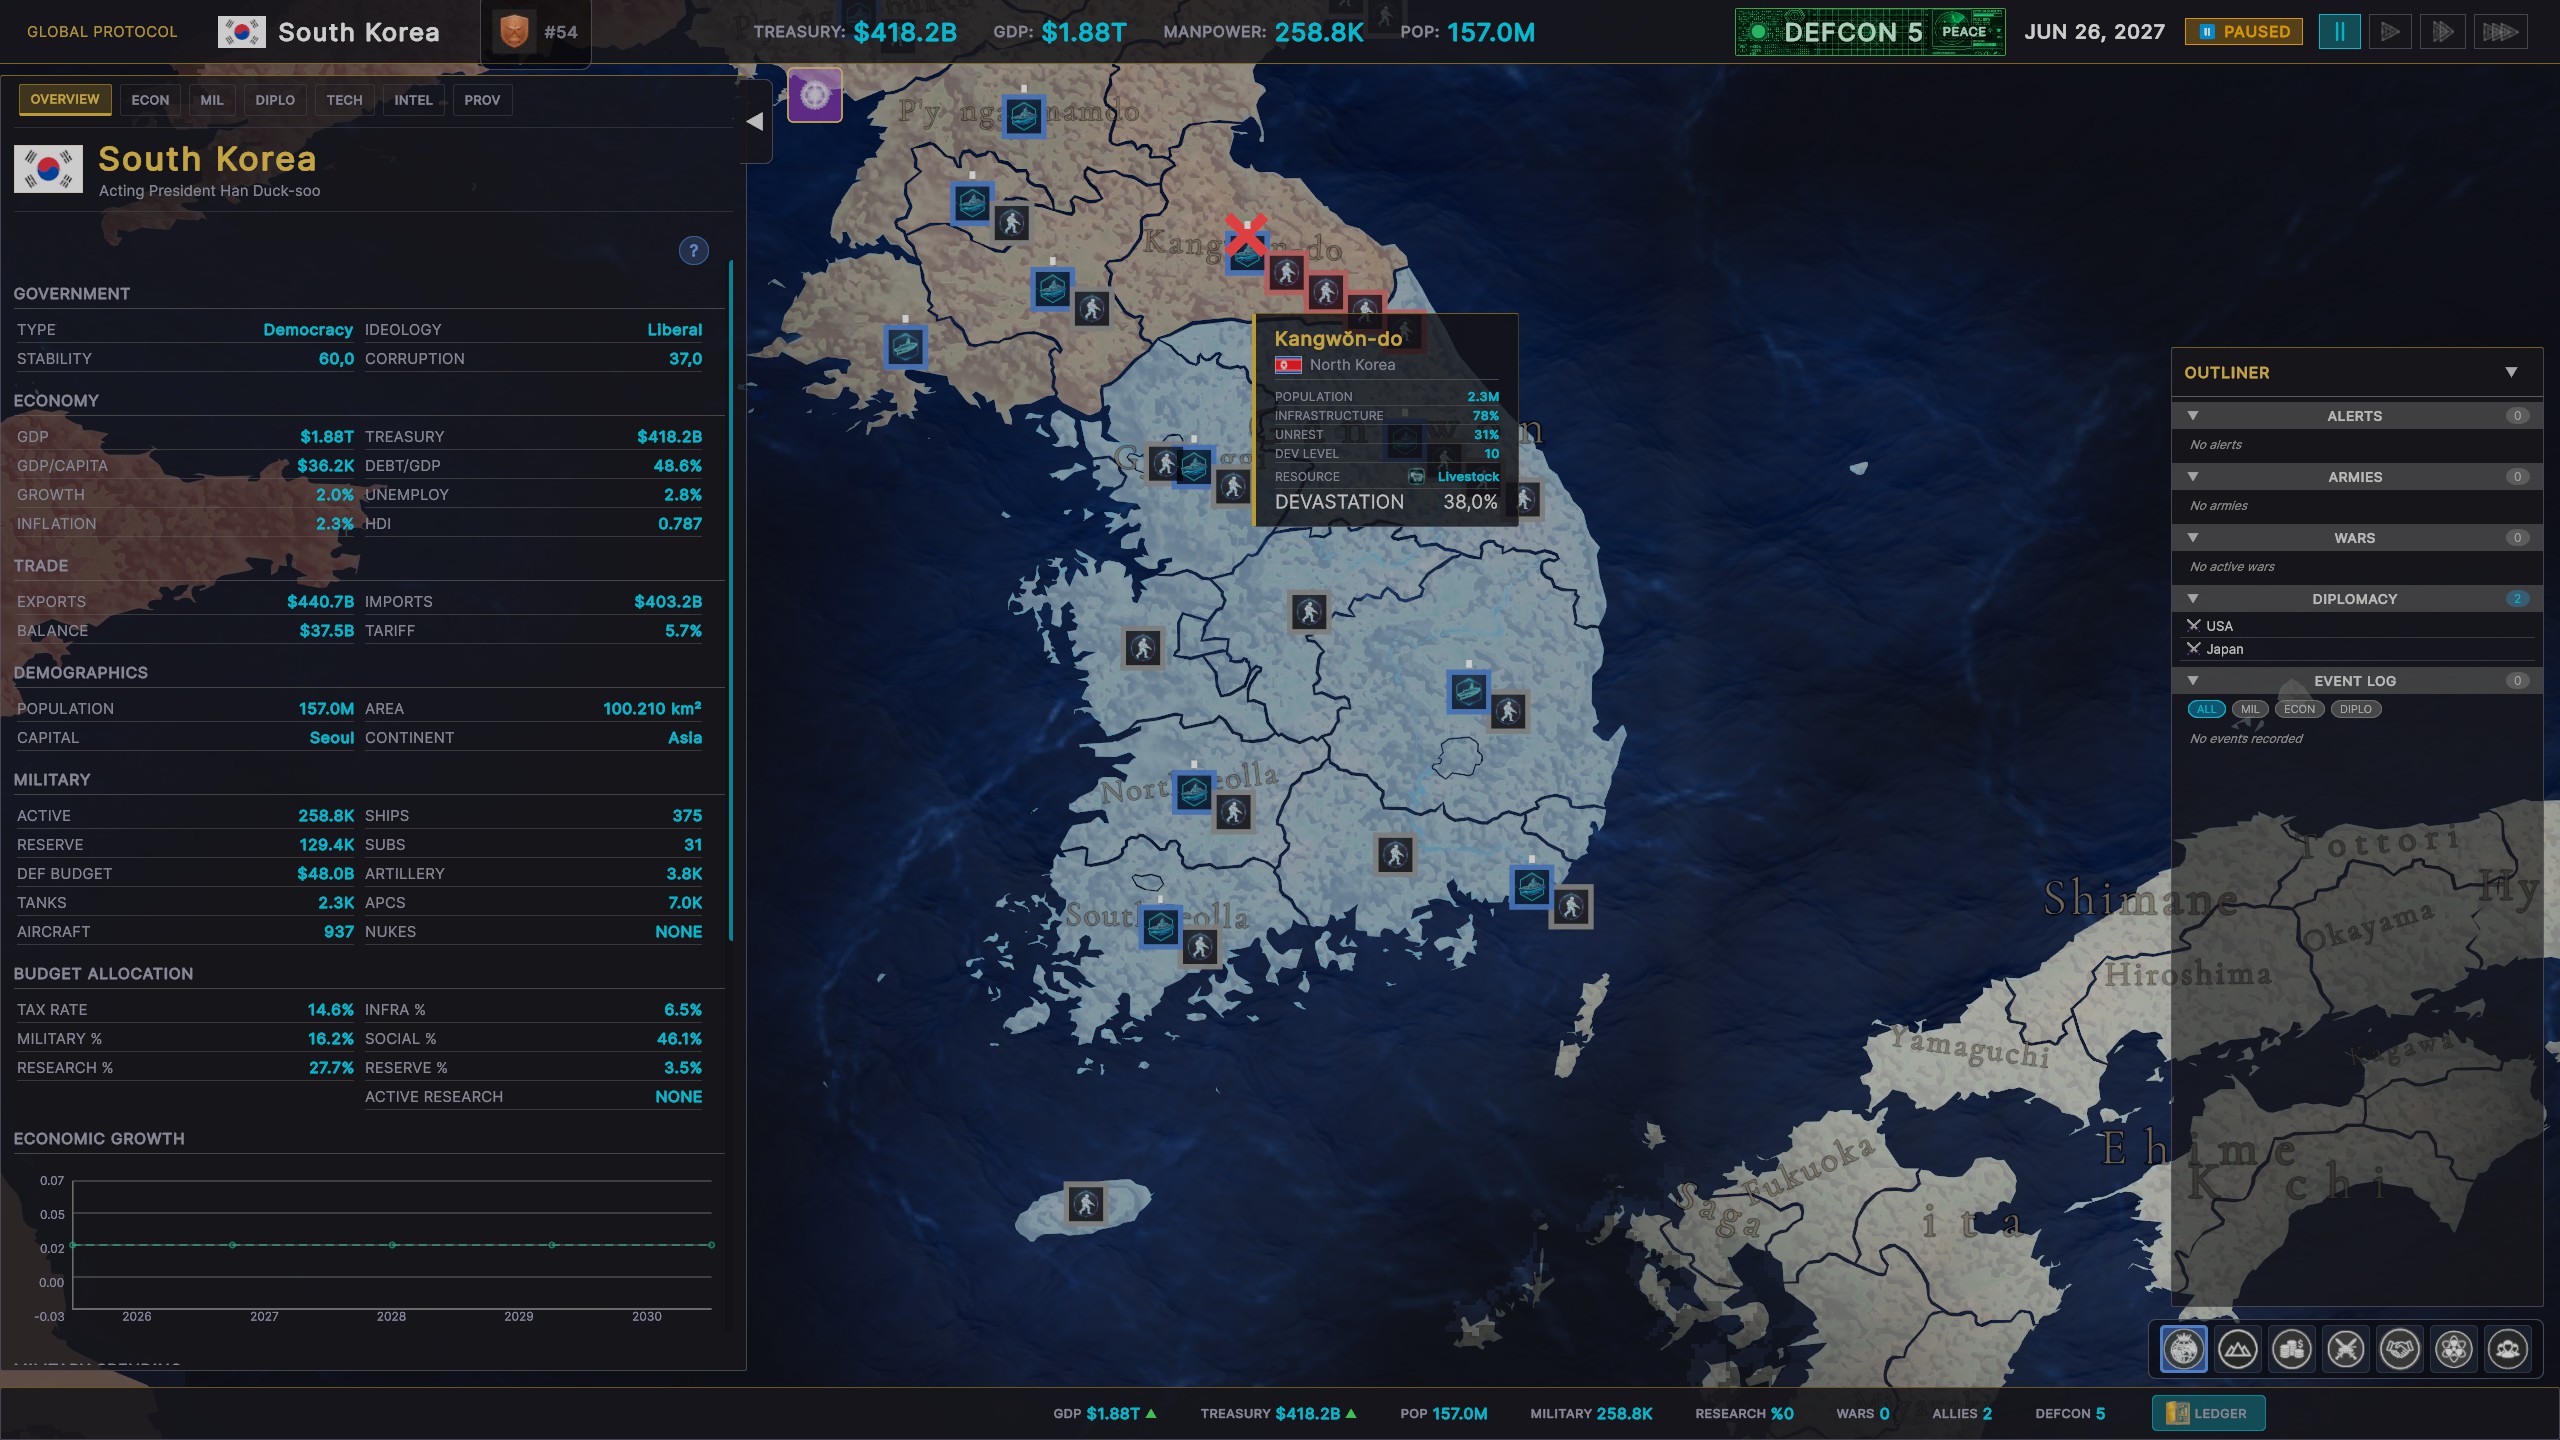Screen dimensions: 2560x1440
Task: Select the terrain map mode icon
Action: 2240,1349
